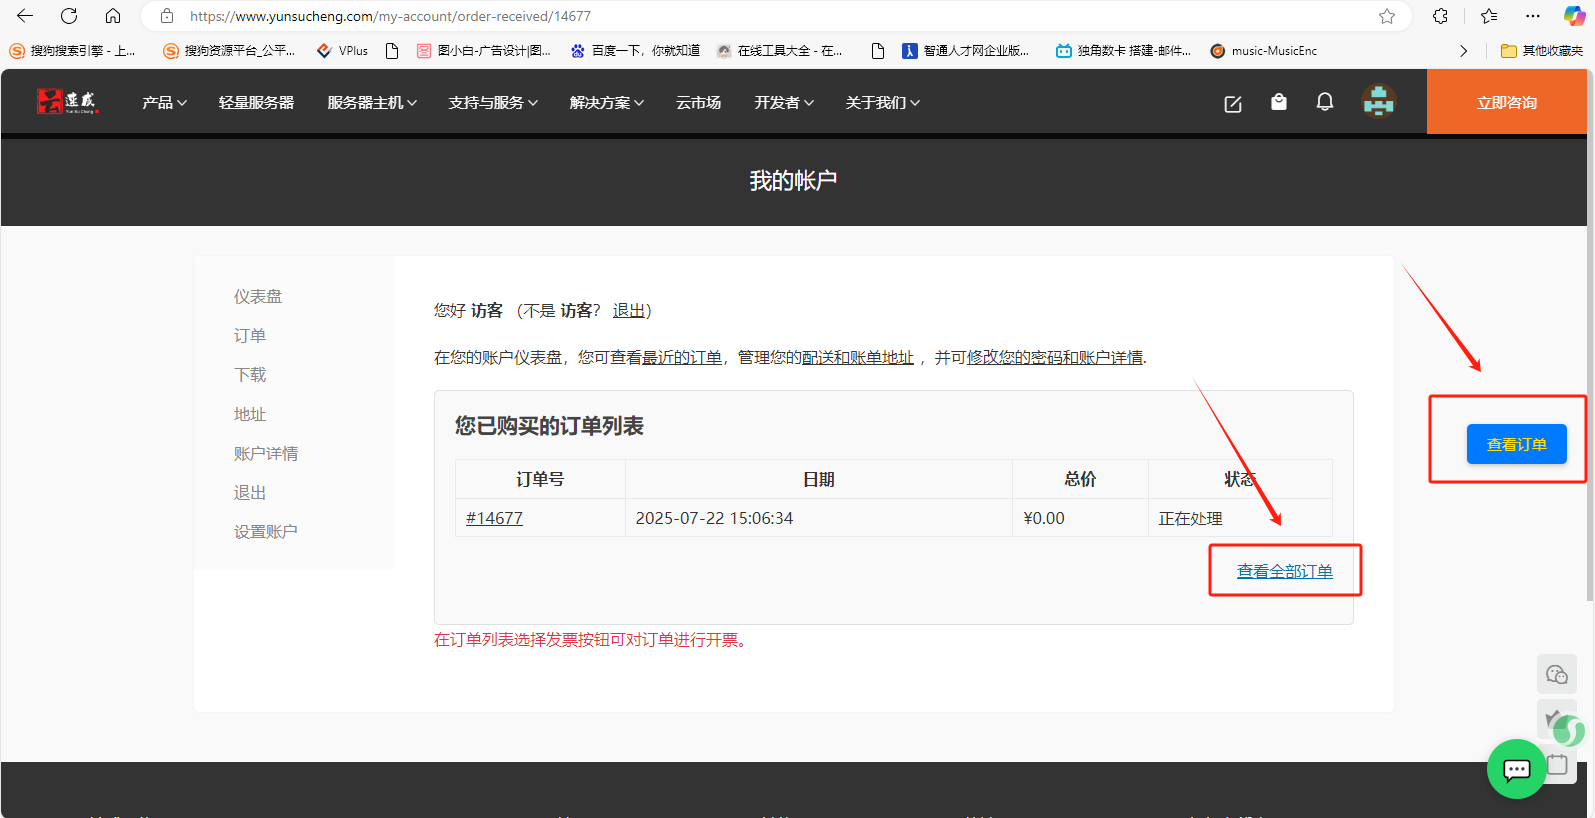Bookmark page with the star icon
Screen dimensions: 1595x818
click(1386, 16)
